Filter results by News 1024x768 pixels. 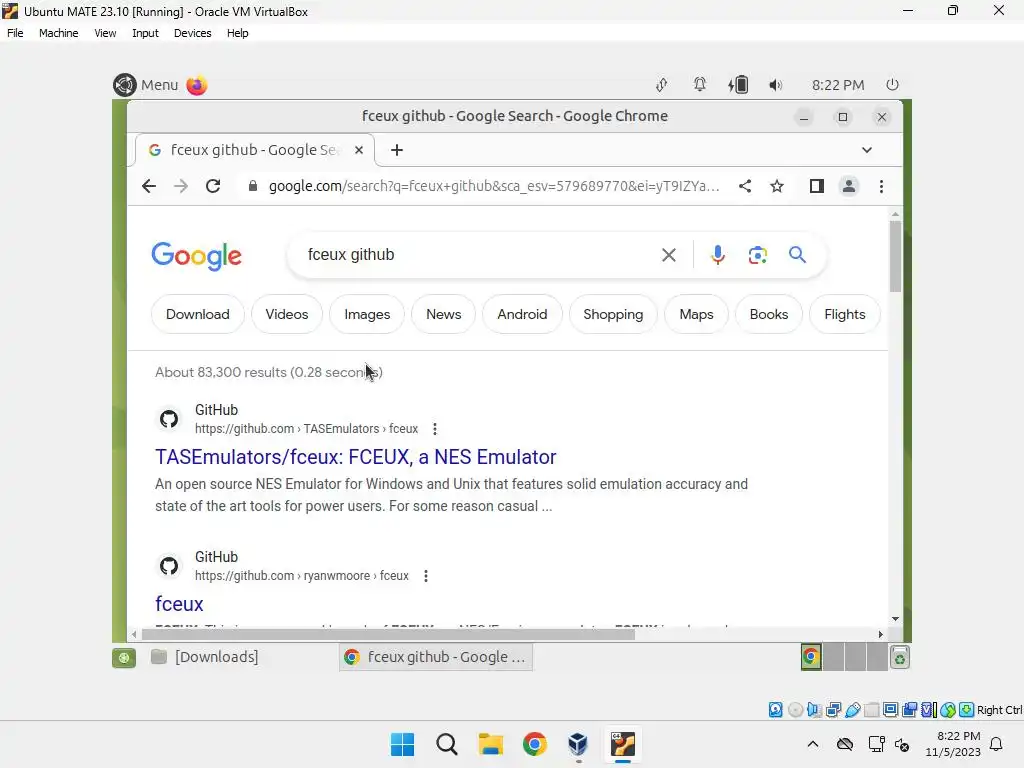[443, 315]
